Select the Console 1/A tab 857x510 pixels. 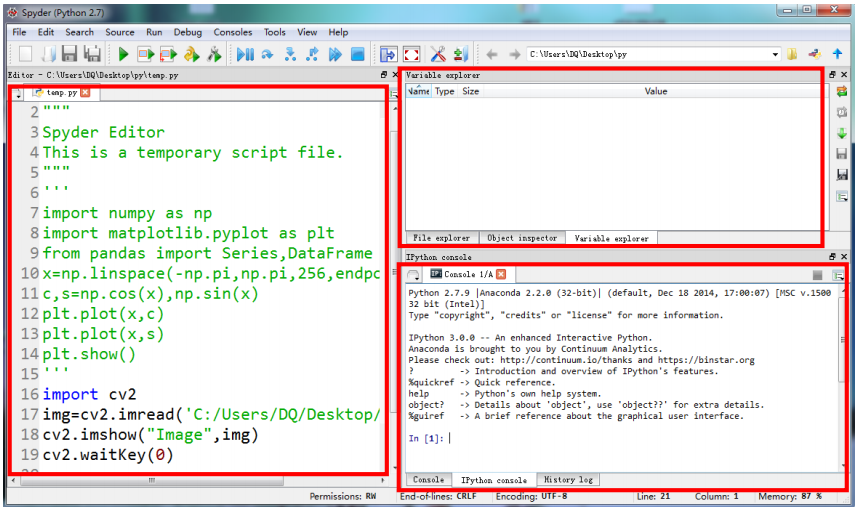468,274
